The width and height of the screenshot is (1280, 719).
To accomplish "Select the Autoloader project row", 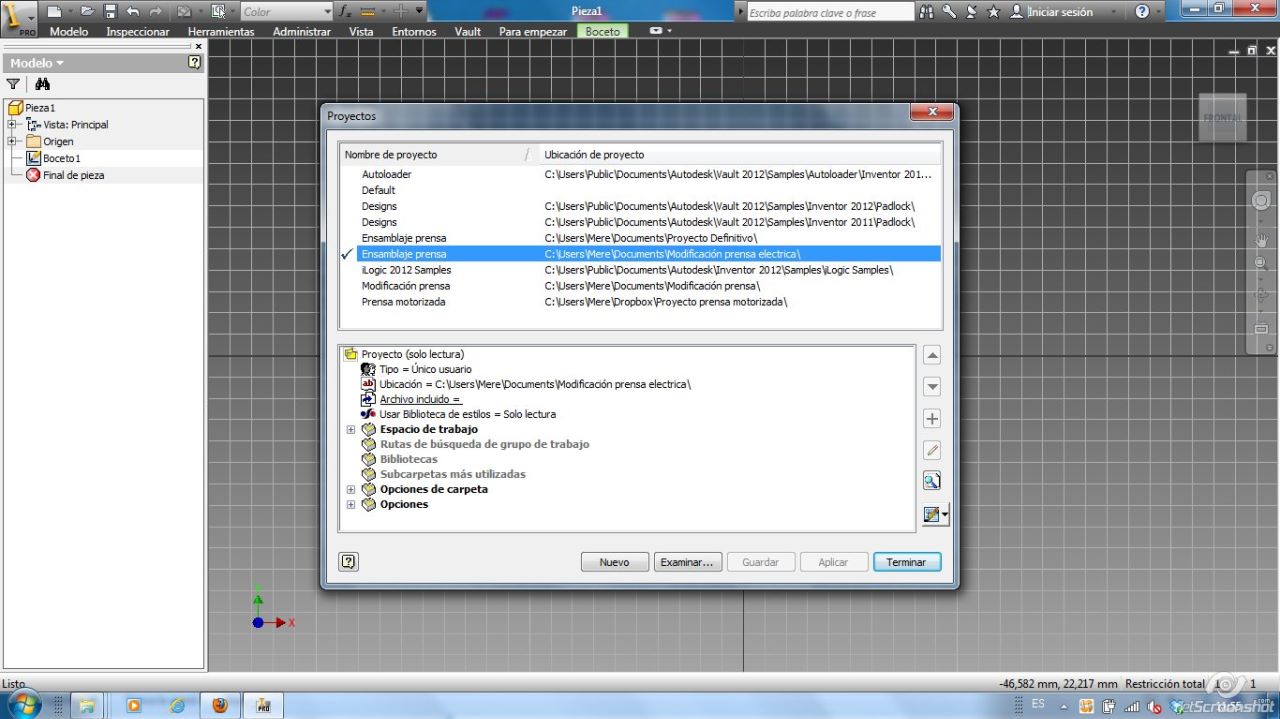I will (x=640, y=174).
